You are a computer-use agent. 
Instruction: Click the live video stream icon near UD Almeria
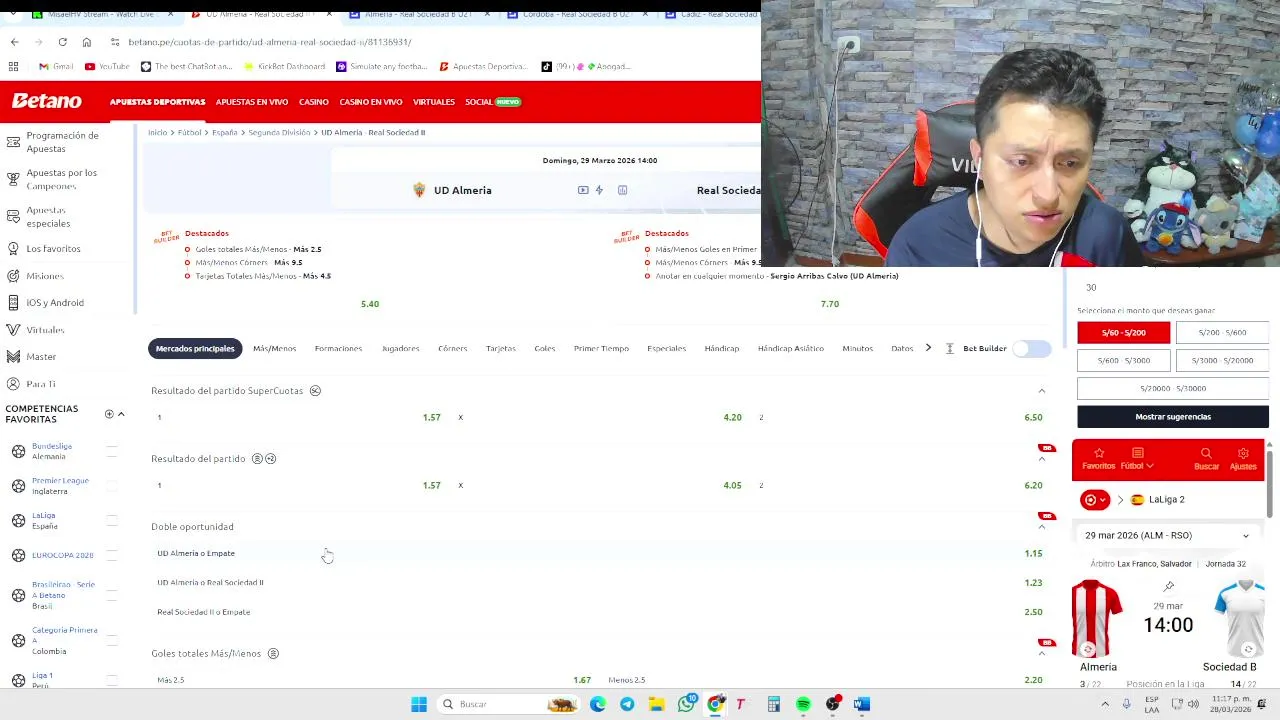click(583, 190)
